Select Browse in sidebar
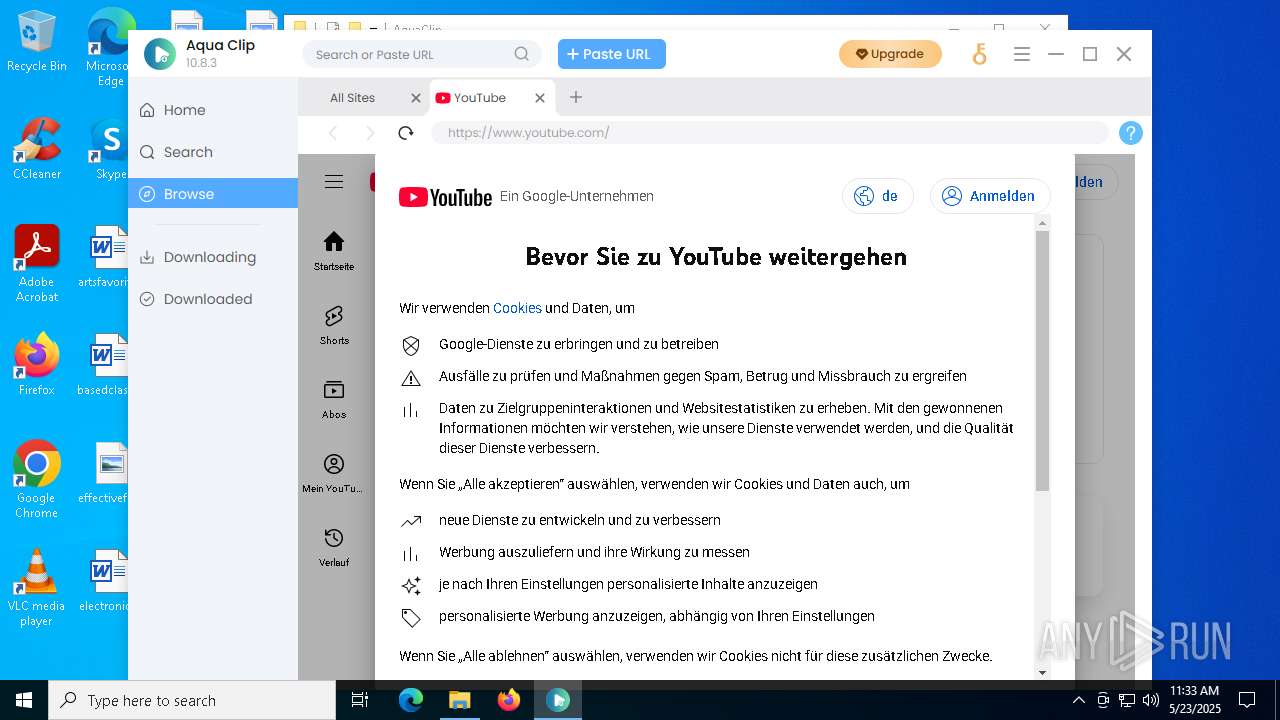The image size is (1280, 720). point(213,194)
